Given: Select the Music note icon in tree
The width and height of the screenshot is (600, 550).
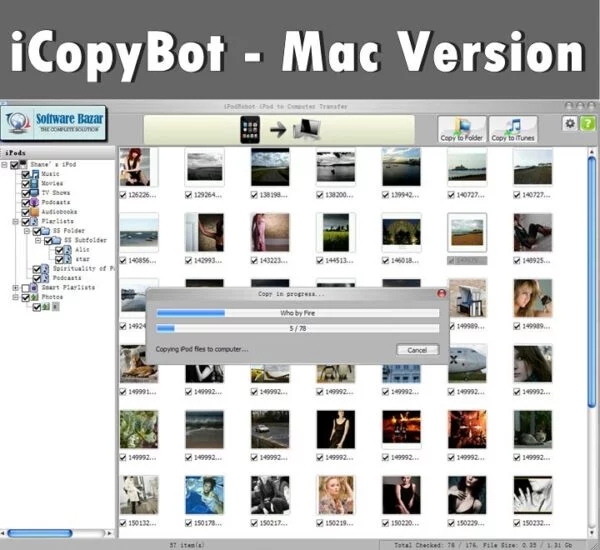Looking at the screenshot, I should point(35,174).
